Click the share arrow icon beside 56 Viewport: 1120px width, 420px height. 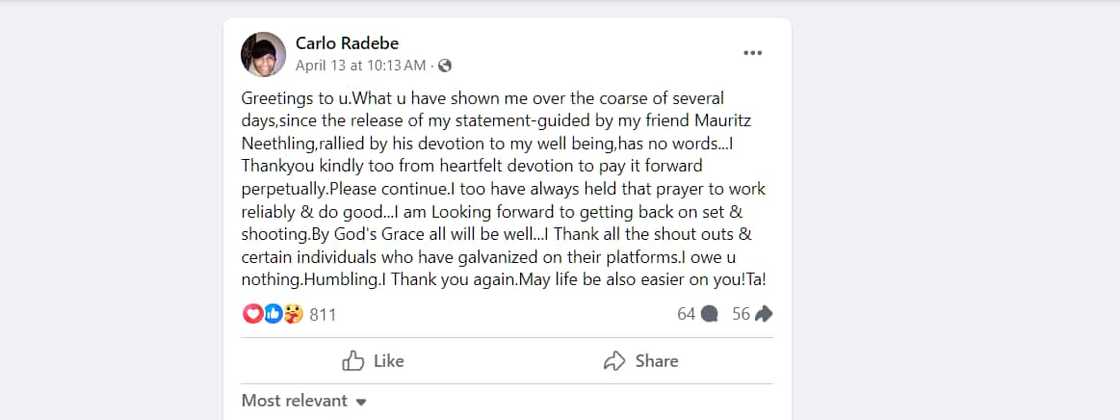(x=764, y=314)
